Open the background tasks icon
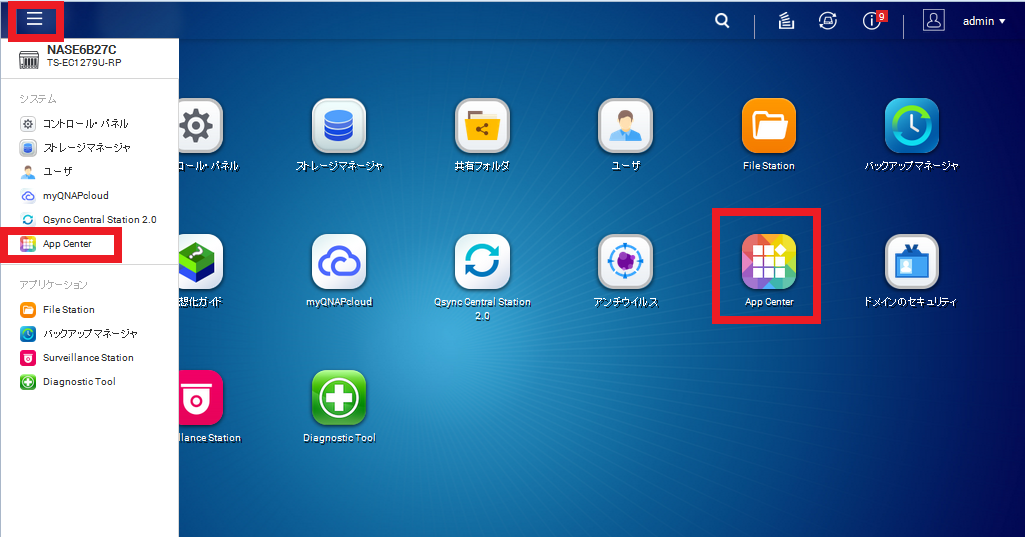The width and height of the screenshot is (1025, 537). pyautogui.click(x=786, y=21)
